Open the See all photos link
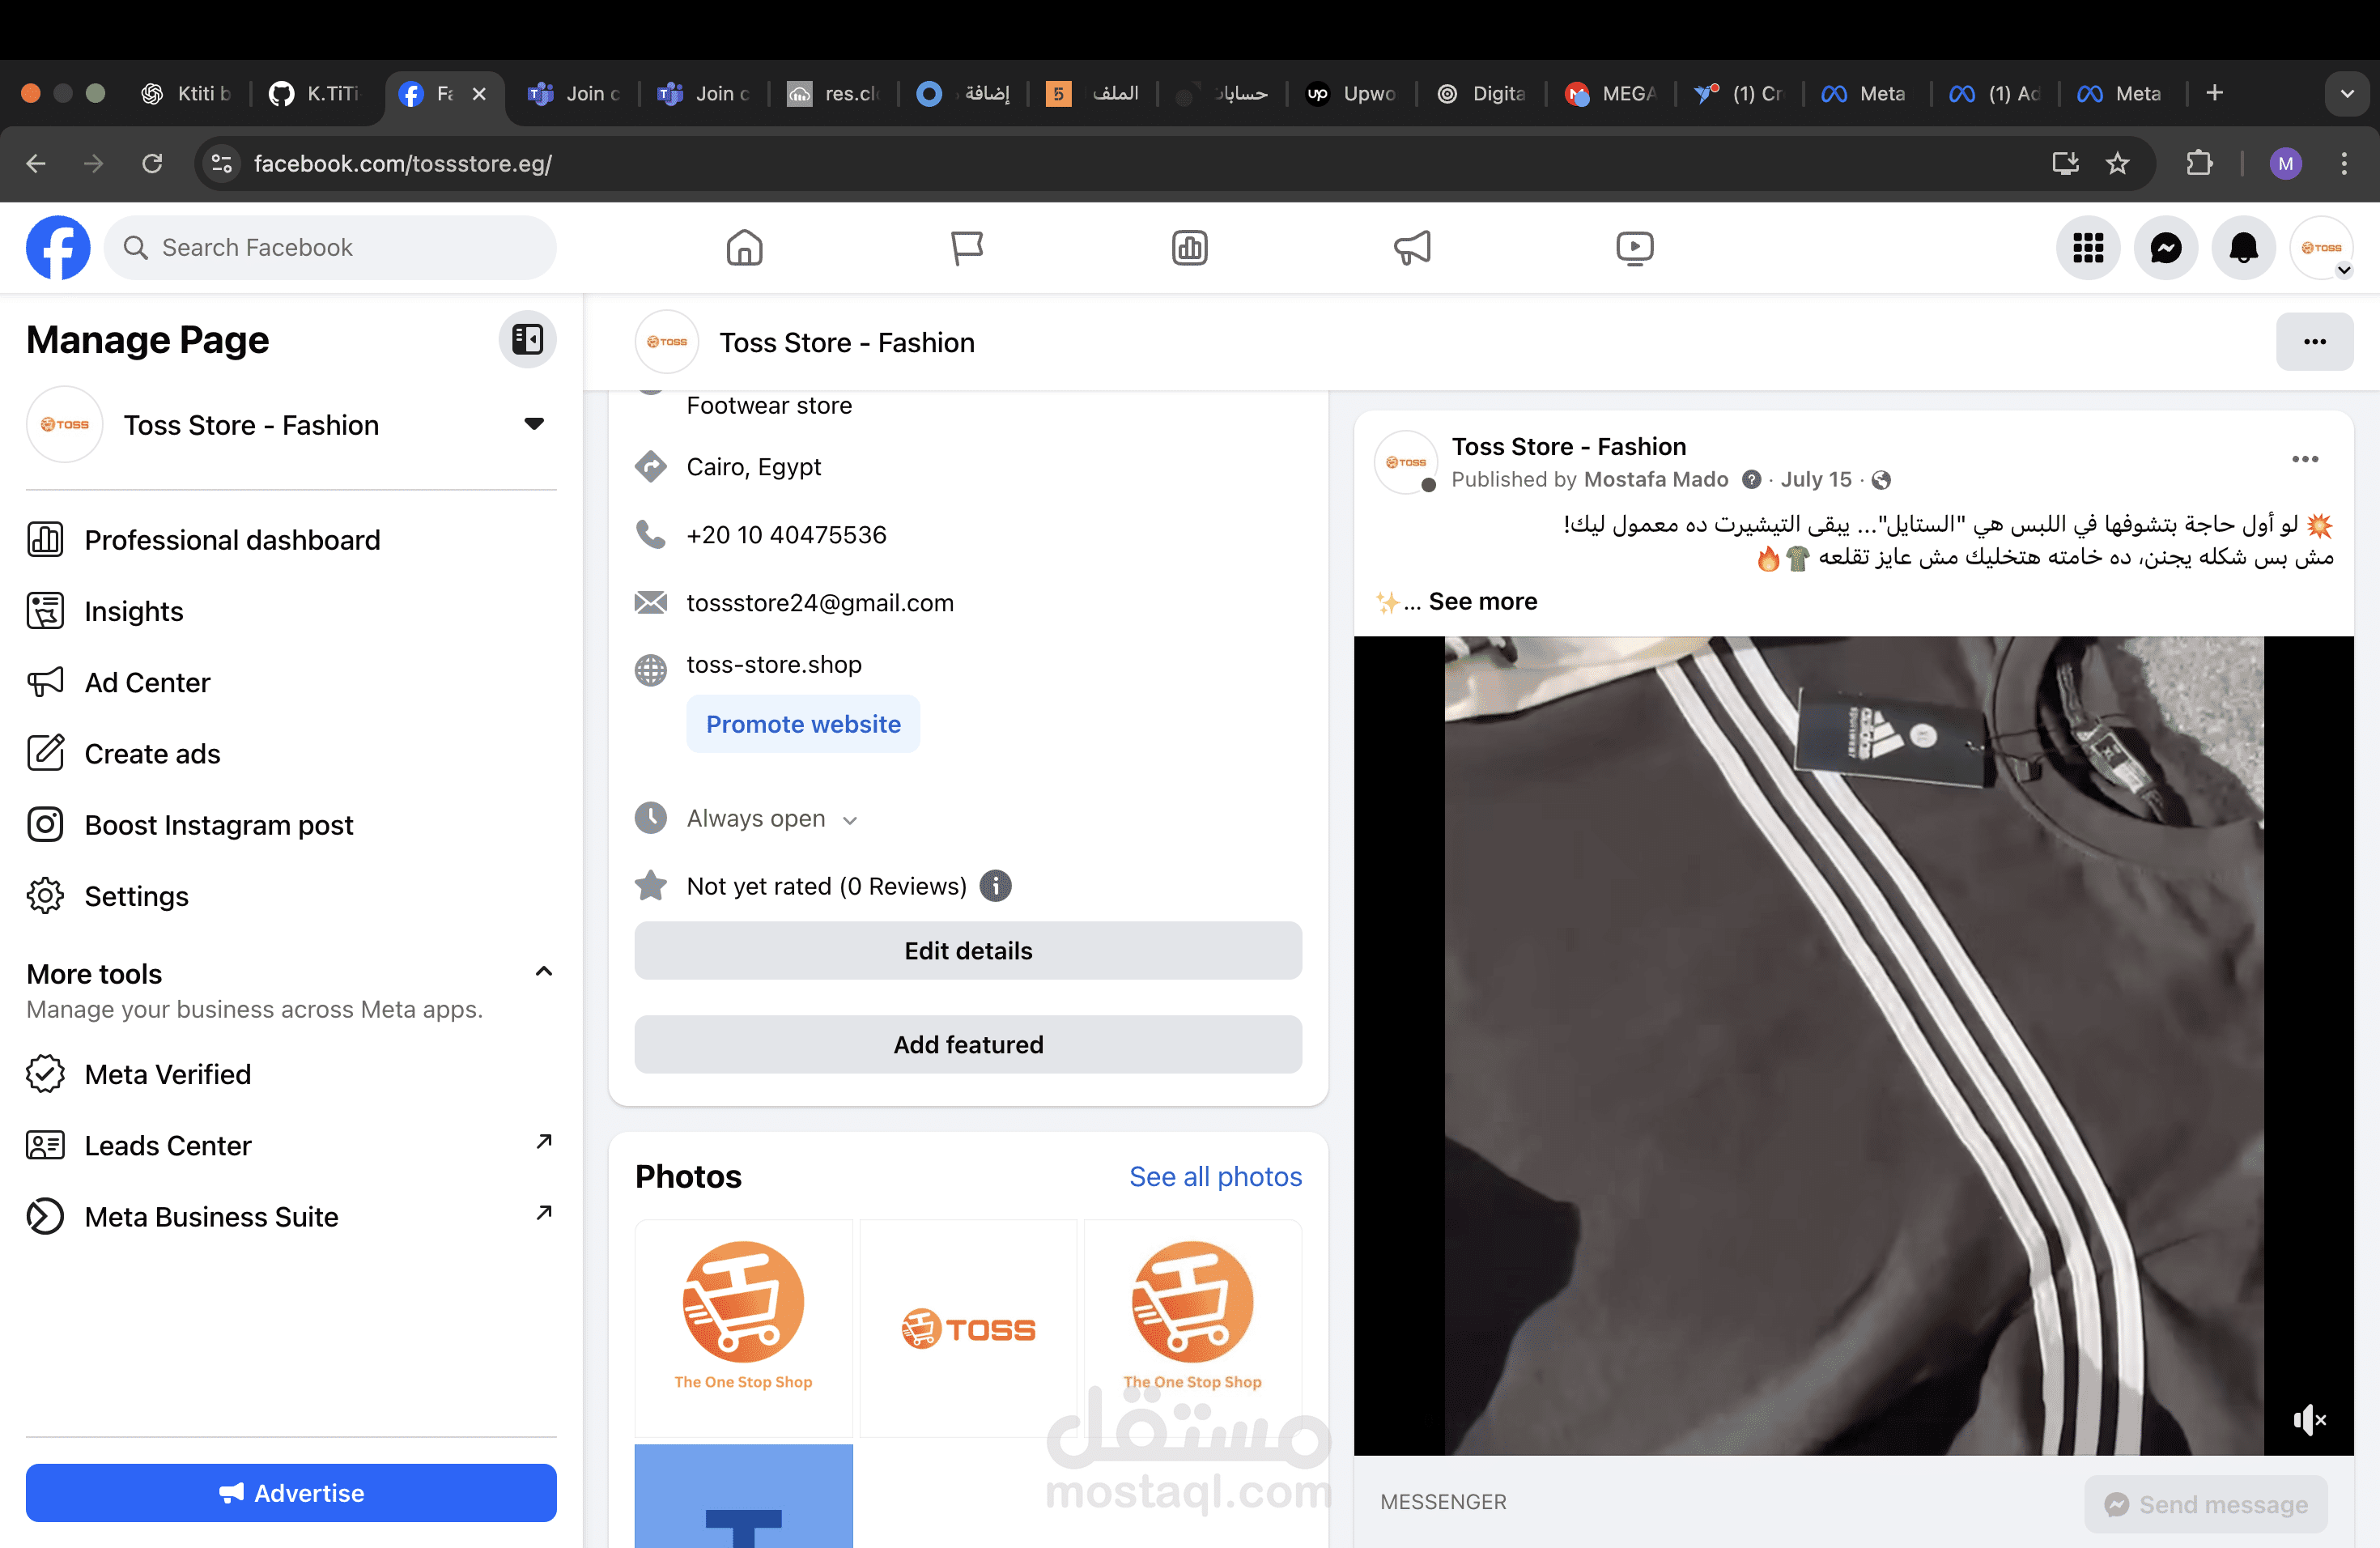This screenshot has width=2380, height=1548. 1215,1177
